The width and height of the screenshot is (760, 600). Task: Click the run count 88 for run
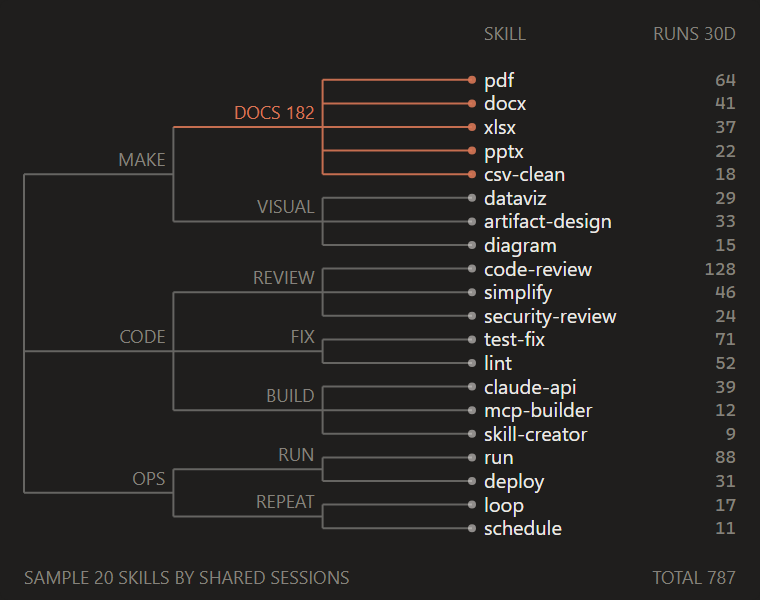point(726,458)
